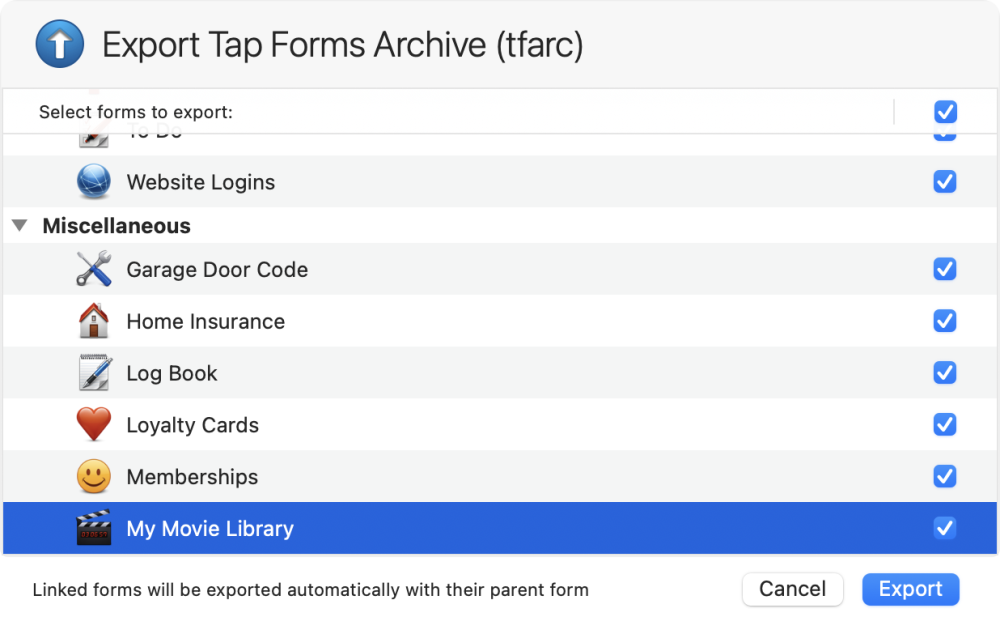Collapse the Miscellaneous category triangle

point(19,226)
